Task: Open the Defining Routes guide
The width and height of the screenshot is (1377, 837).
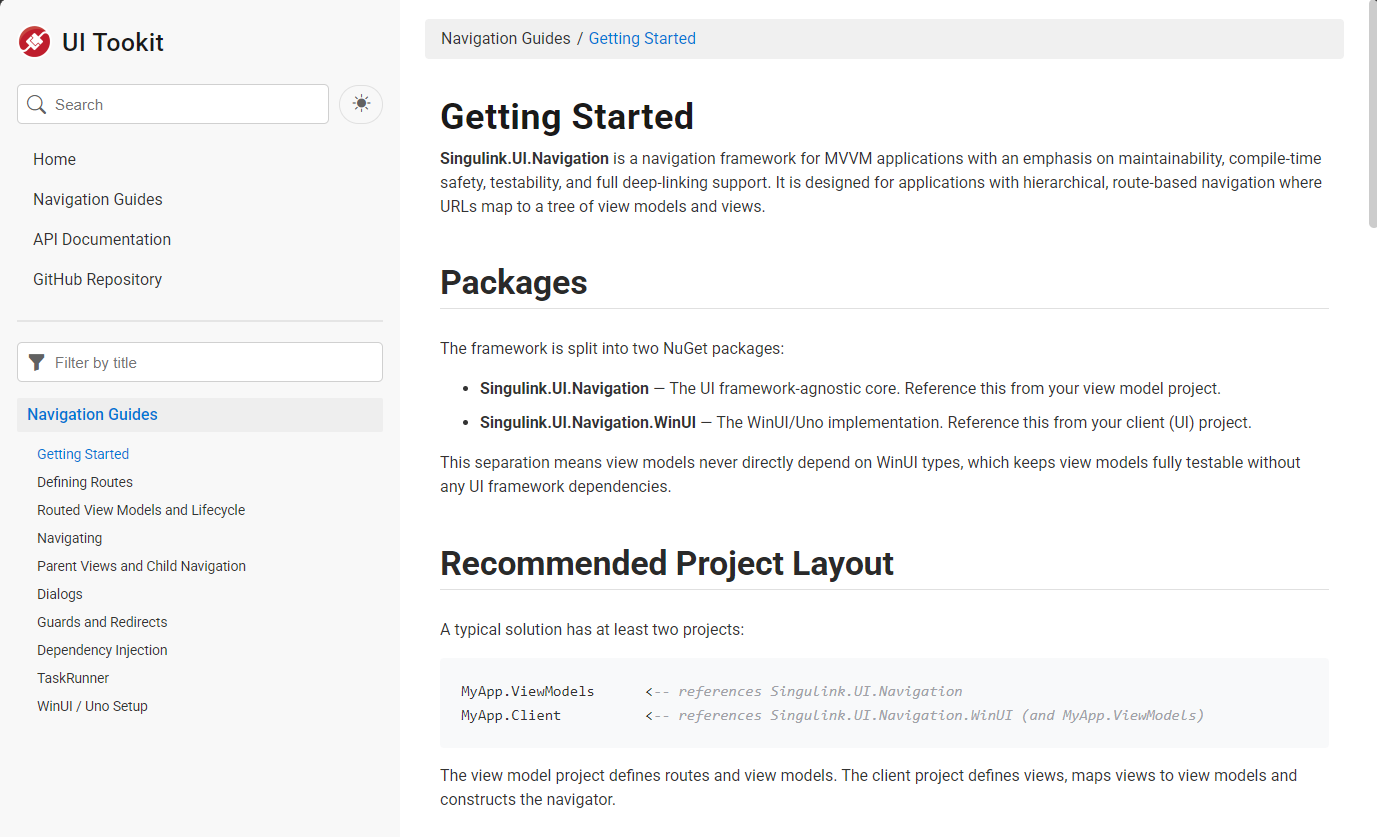Action: tap(85, 482)
